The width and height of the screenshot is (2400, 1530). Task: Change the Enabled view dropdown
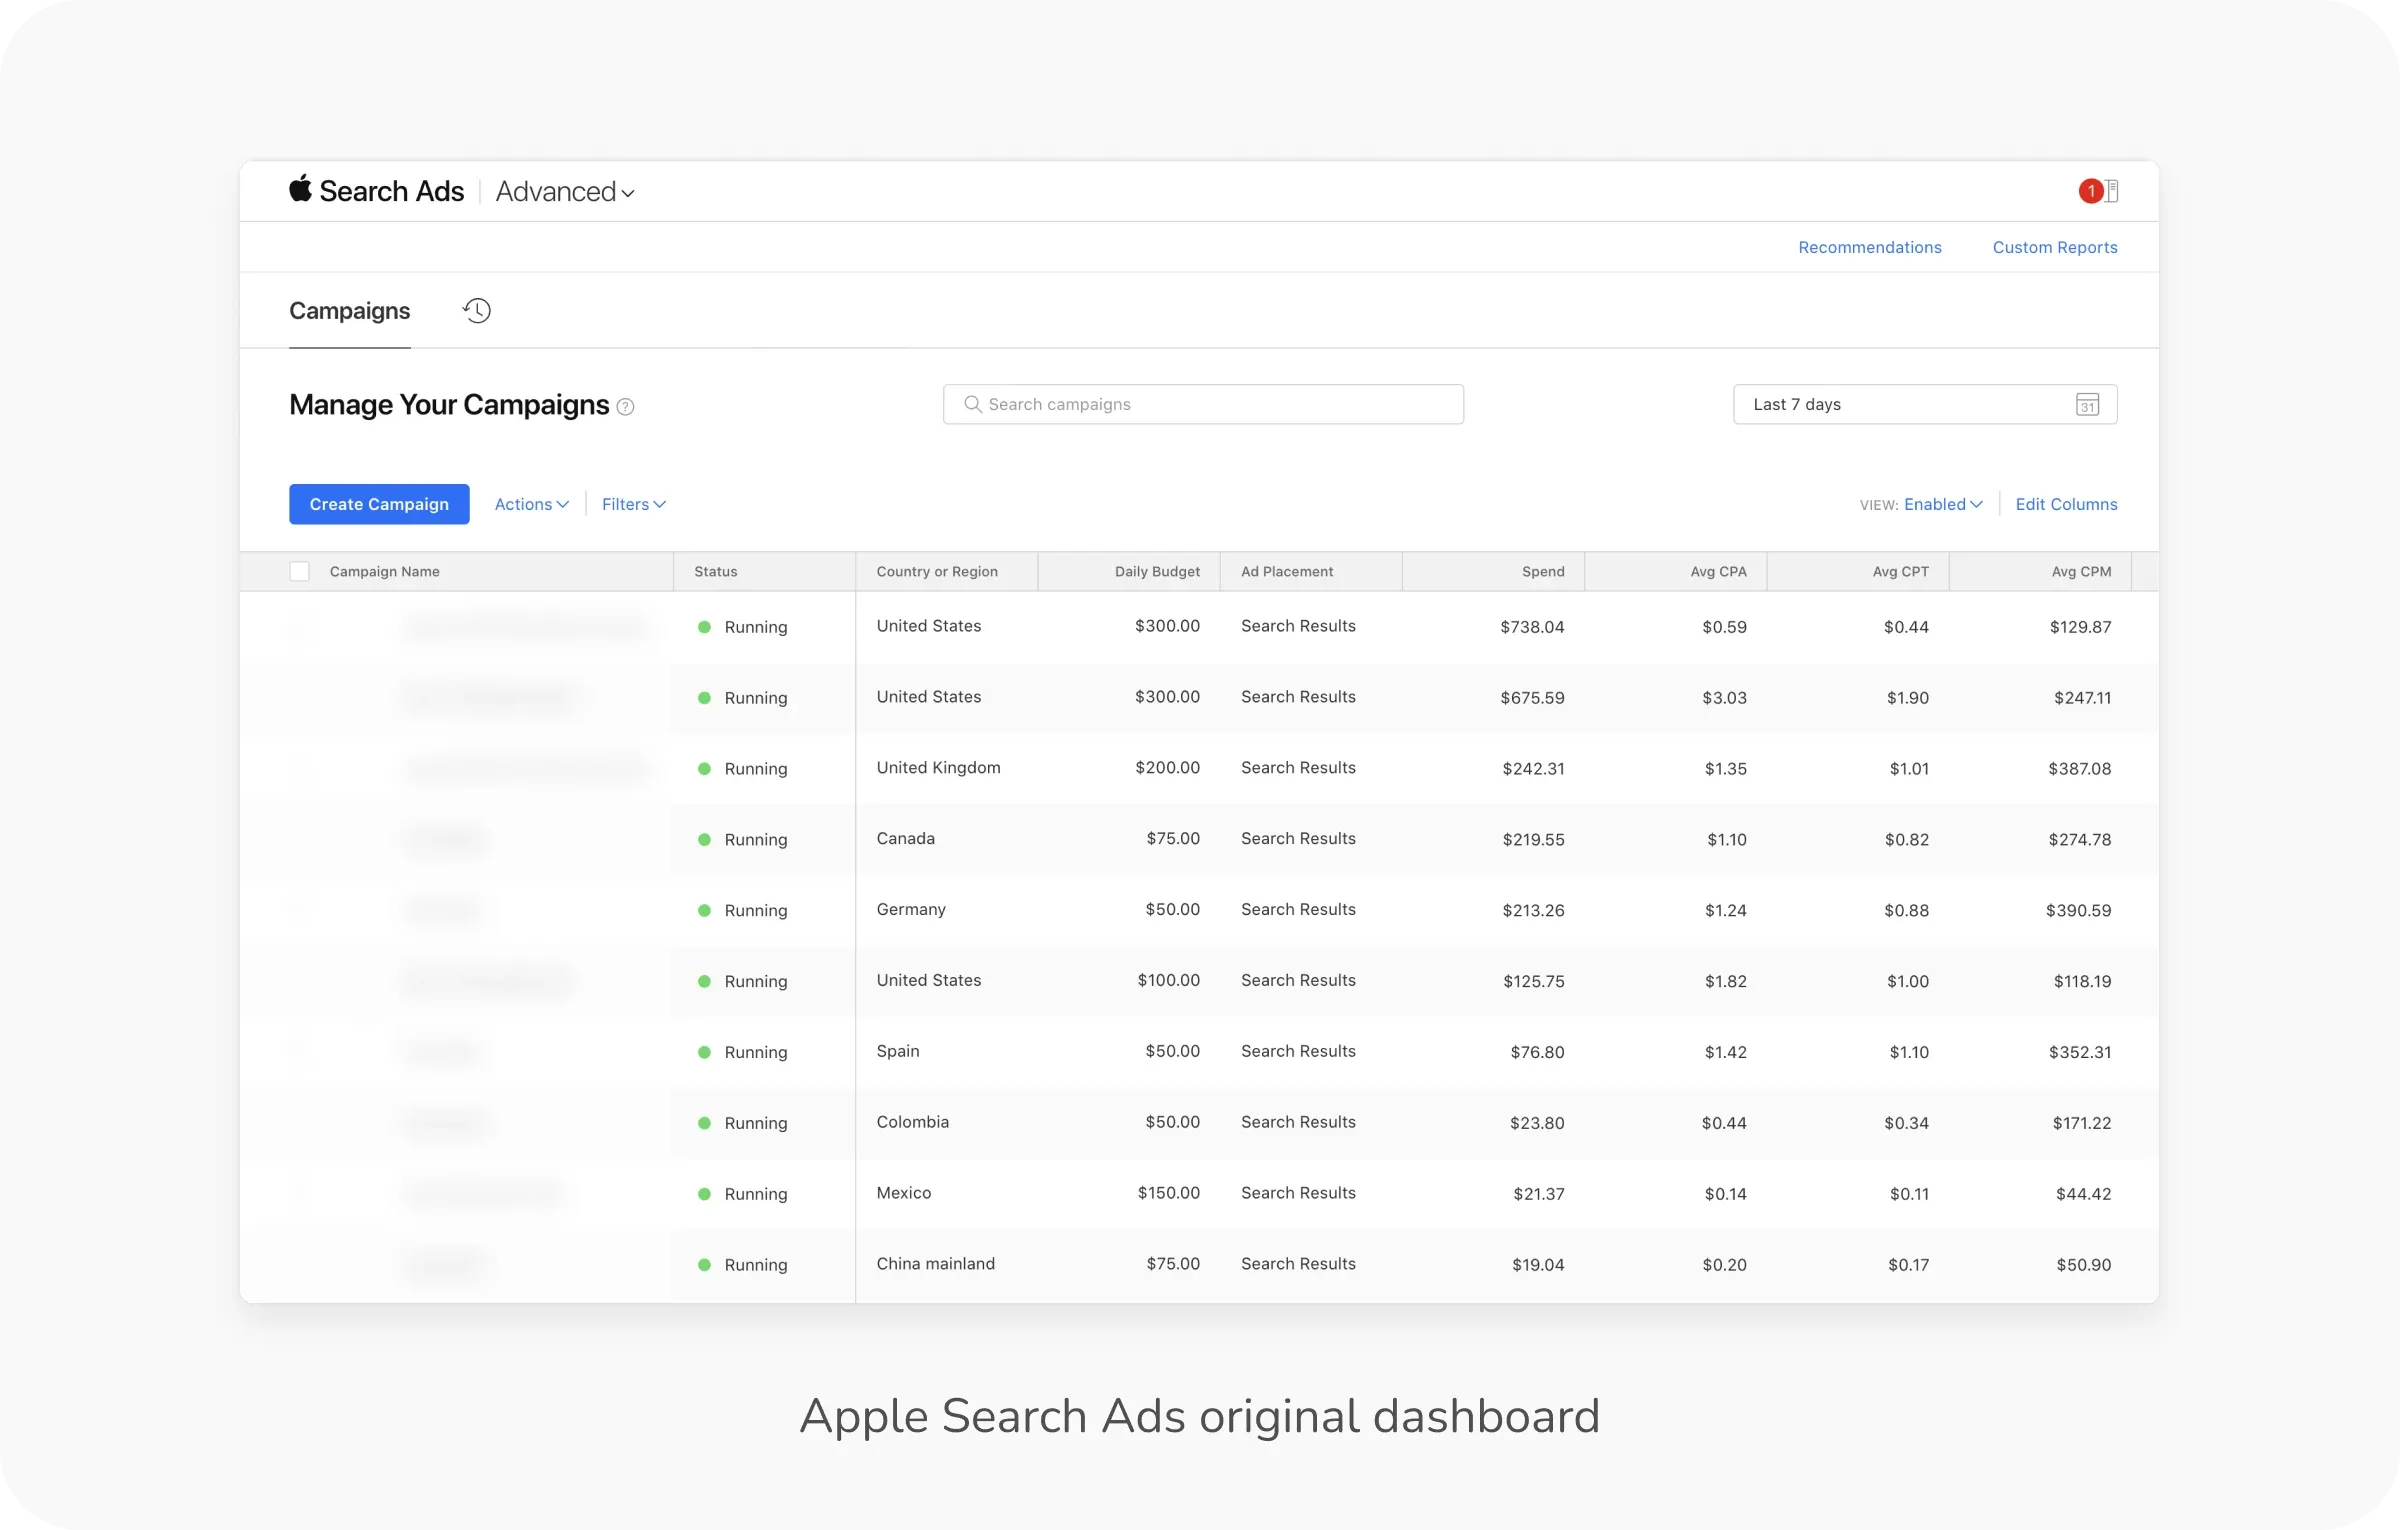pyautogui.click(x=1943, y=504)
